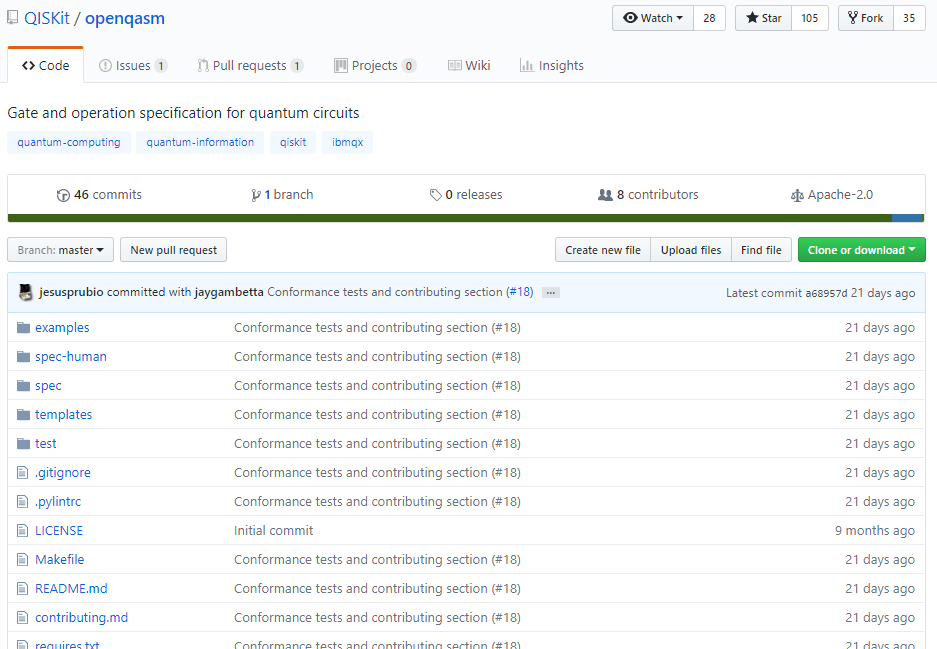View the 46 commits history
Image resolution: width=937 pixels, height=649 pixels.
point(99,195)
